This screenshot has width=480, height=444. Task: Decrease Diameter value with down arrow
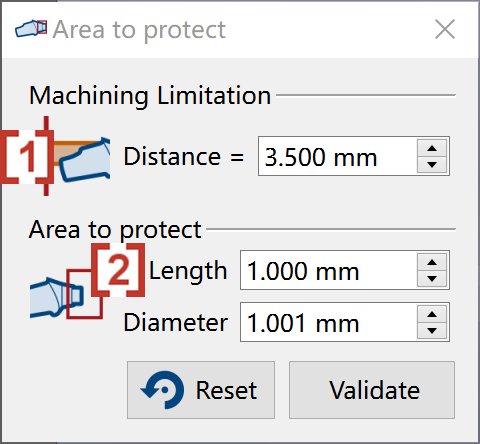click(x=432, y=330)
